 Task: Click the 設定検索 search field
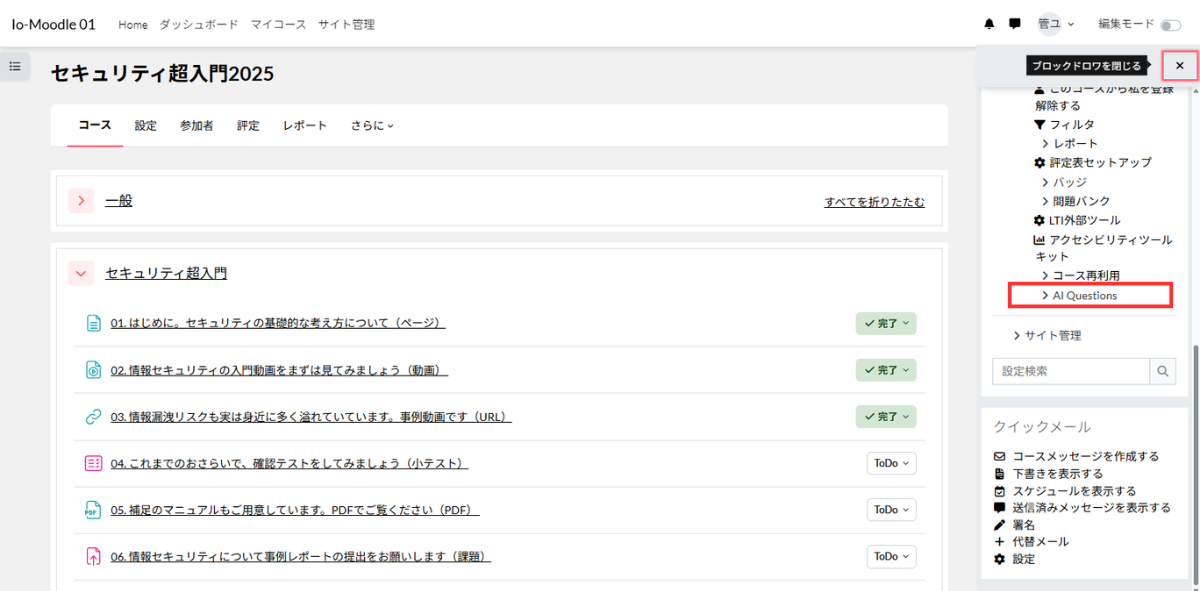[1070, 371]
